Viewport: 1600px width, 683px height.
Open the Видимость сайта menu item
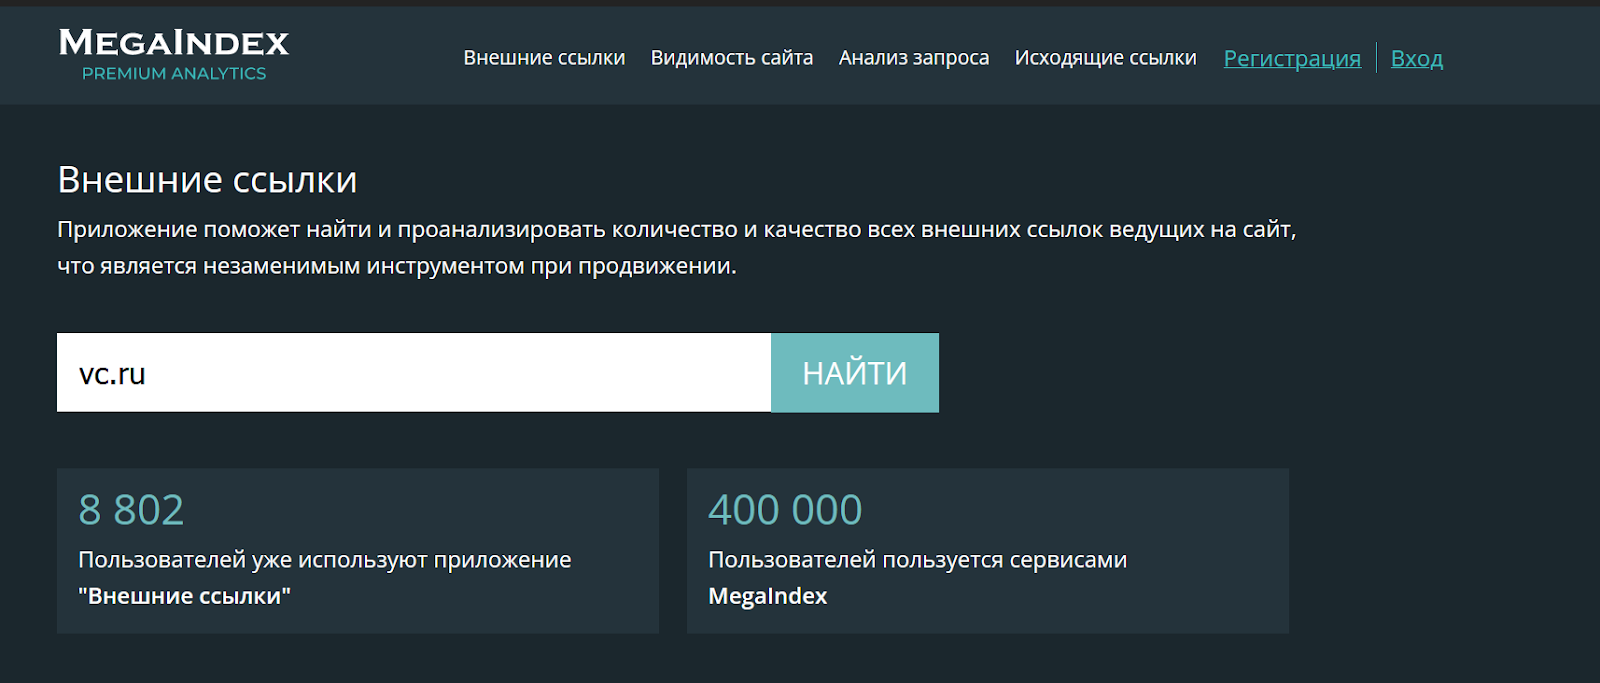click(732, 58)
